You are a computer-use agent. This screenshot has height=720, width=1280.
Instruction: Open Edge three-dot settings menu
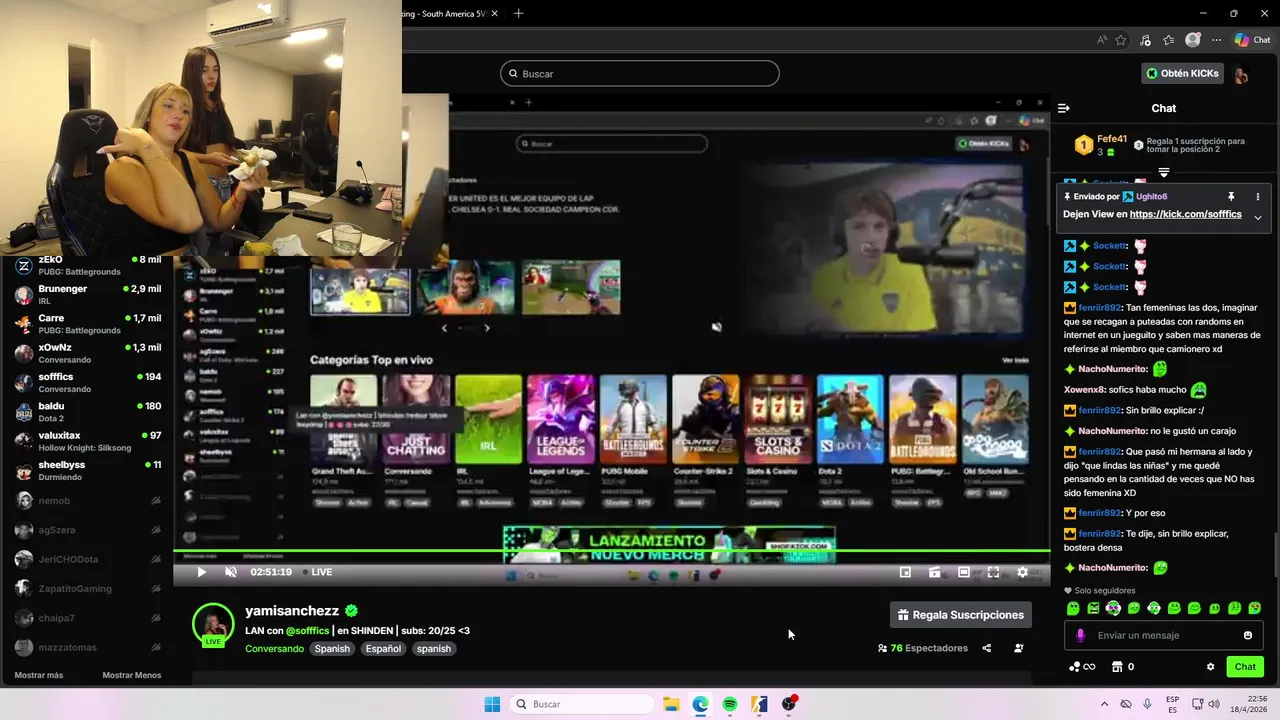1216,40
